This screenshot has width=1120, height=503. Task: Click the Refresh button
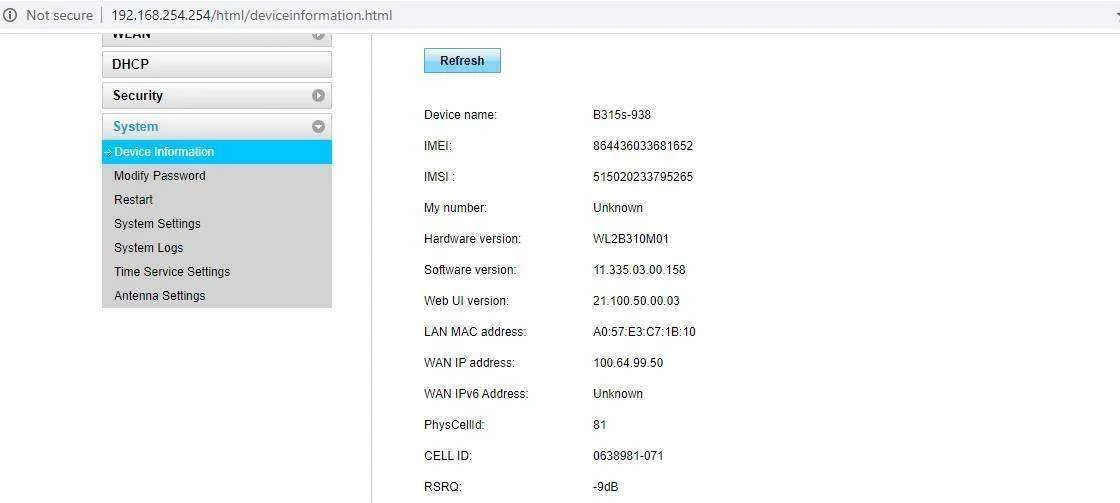(462, 61)
